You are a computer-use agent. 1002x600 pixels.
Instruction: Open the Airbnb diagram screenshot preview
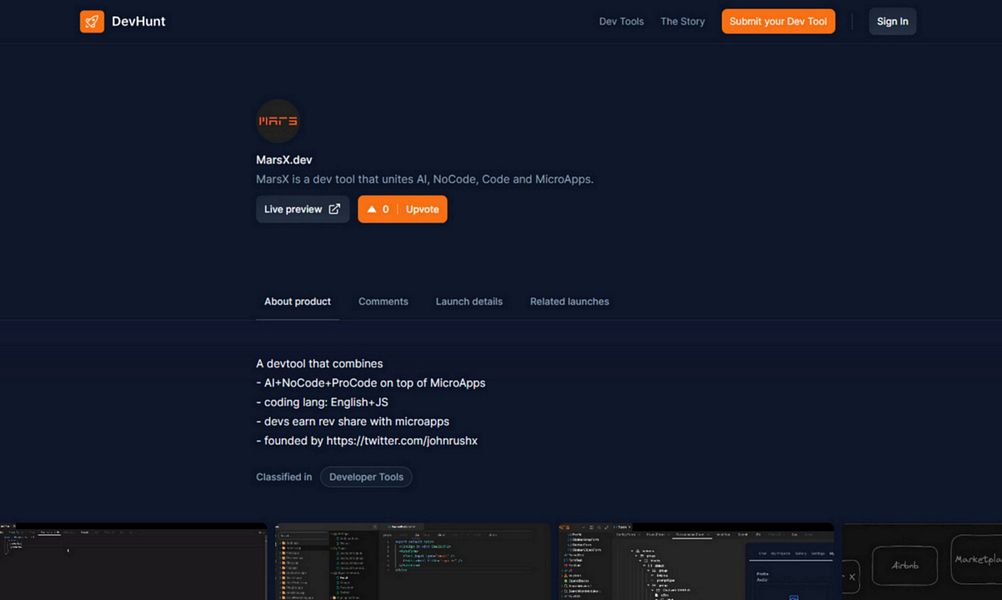click(903, 565)
